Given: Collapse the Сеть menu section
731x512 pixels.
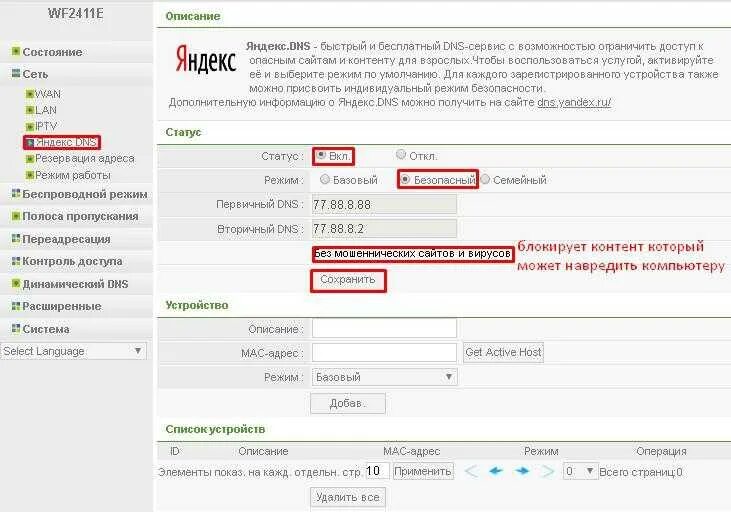Looking at the screenshot, I should 35,74.
